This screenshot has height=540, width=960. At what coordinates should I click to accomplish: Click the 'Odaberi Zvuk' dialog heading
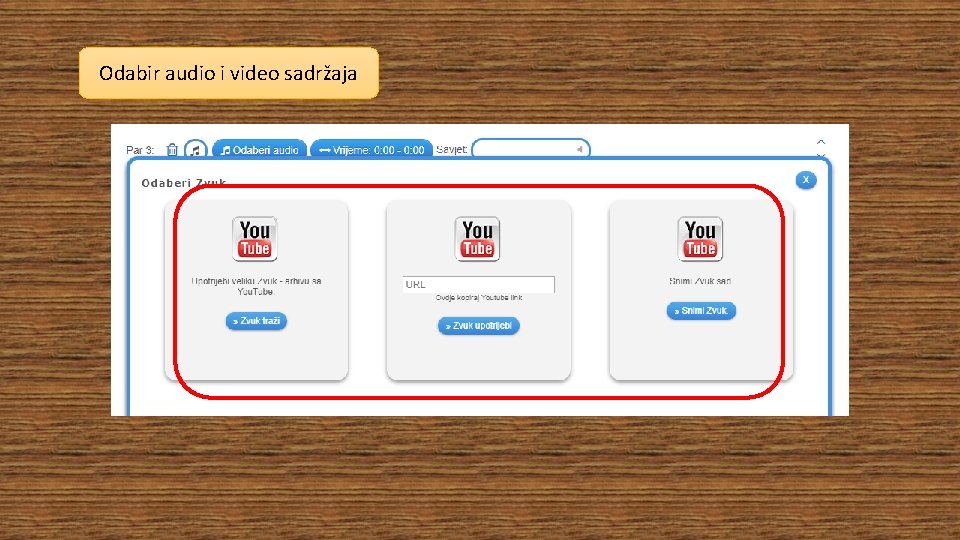click(x=184, y=182)
